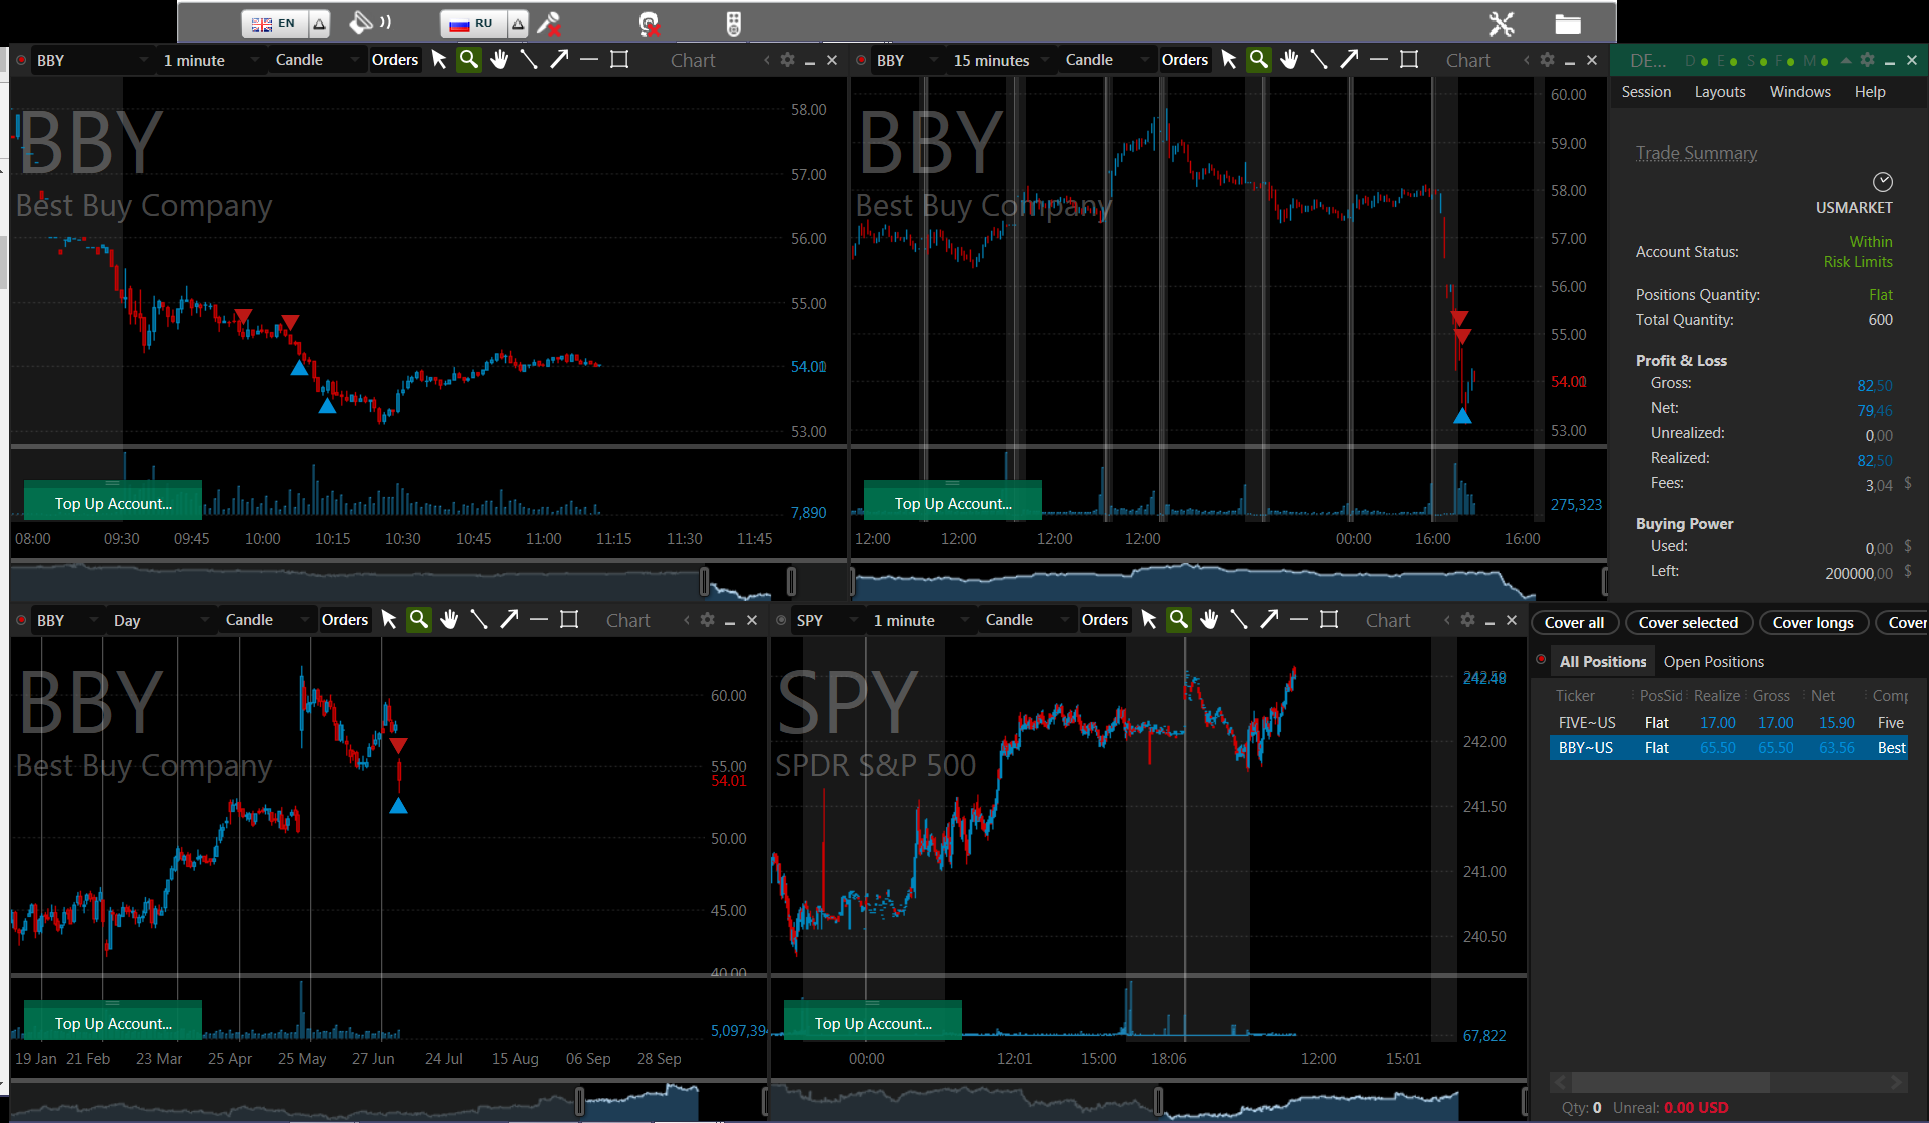Select pointer tool in SPY chart
1929x1123 pixels.
click(x=1149, y=620)
